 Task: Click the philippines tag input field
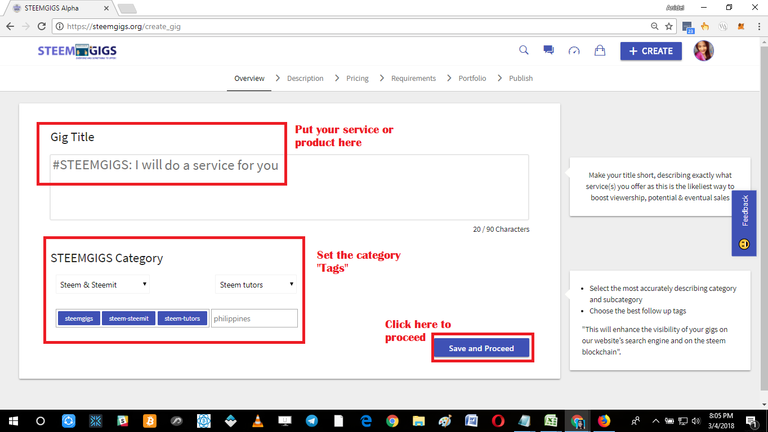point(254,318)
